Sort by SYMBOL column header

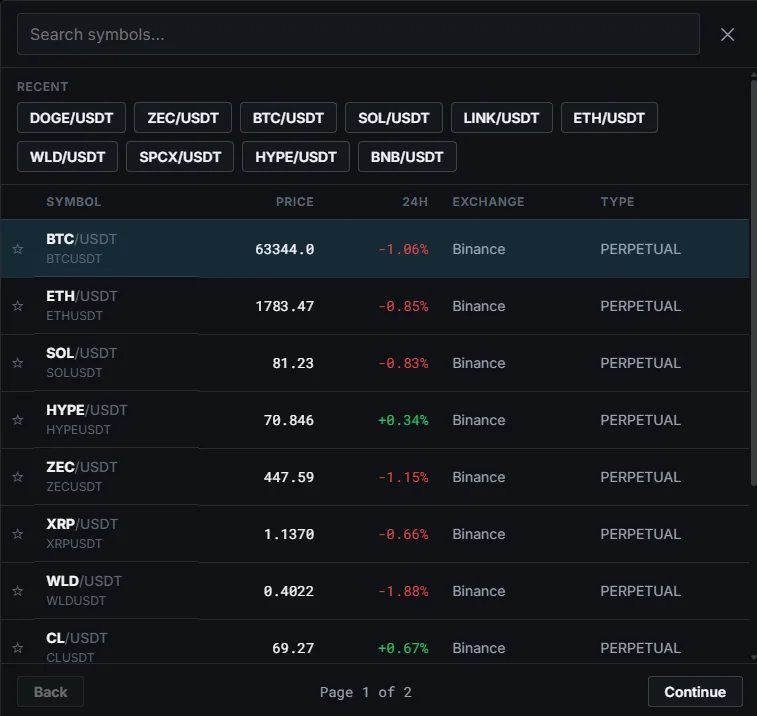[x=73, y=201]
